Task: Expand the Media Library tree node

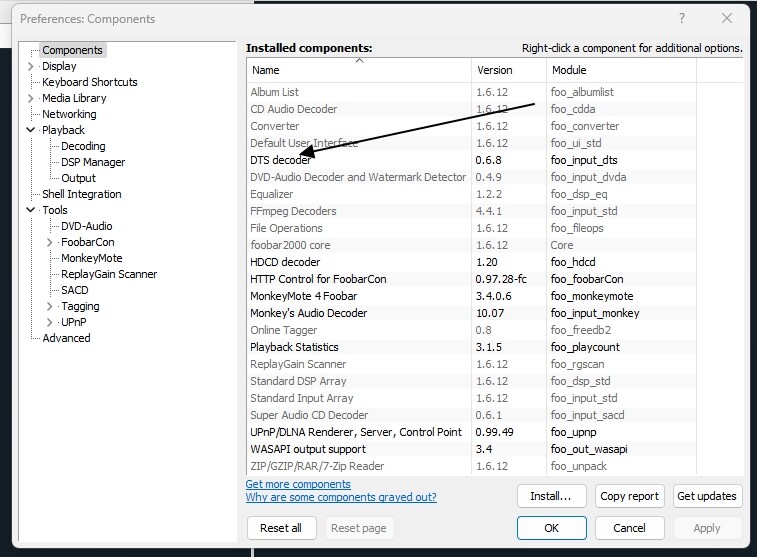Action: pos(31,98)
